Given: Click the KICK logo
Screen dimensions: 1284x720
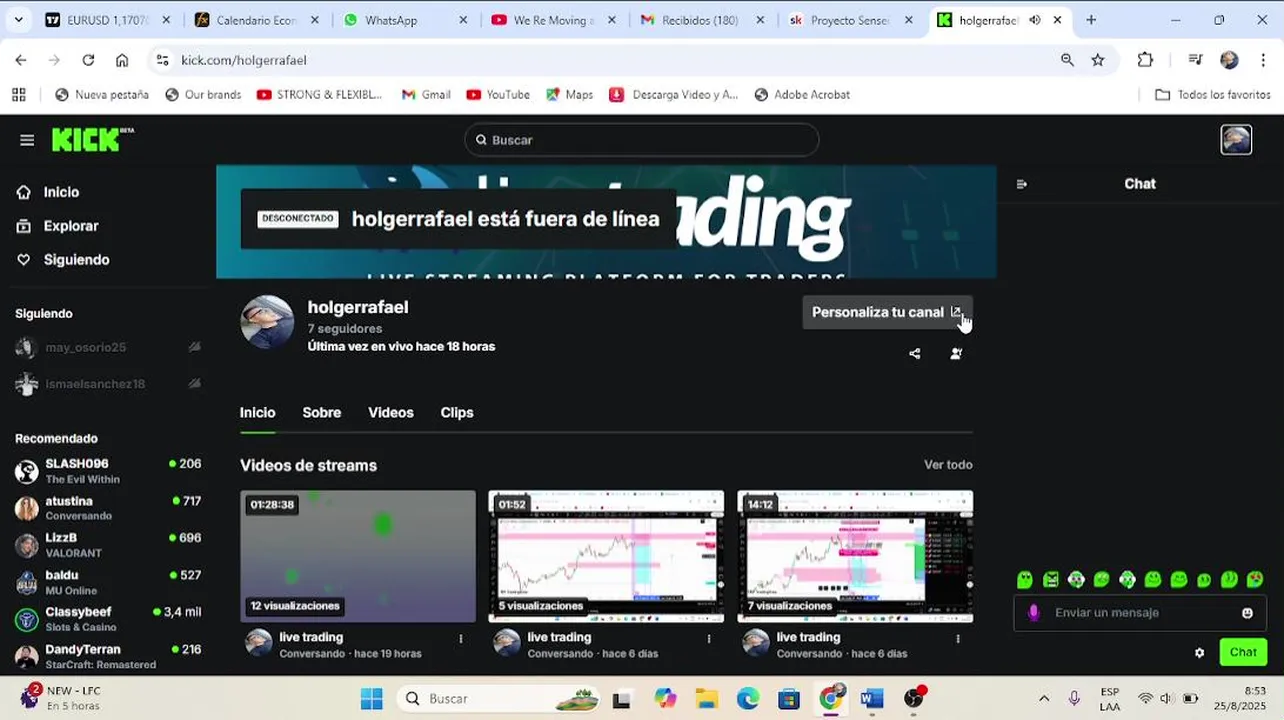Looking at the screenshot, I should pos(92,140).
